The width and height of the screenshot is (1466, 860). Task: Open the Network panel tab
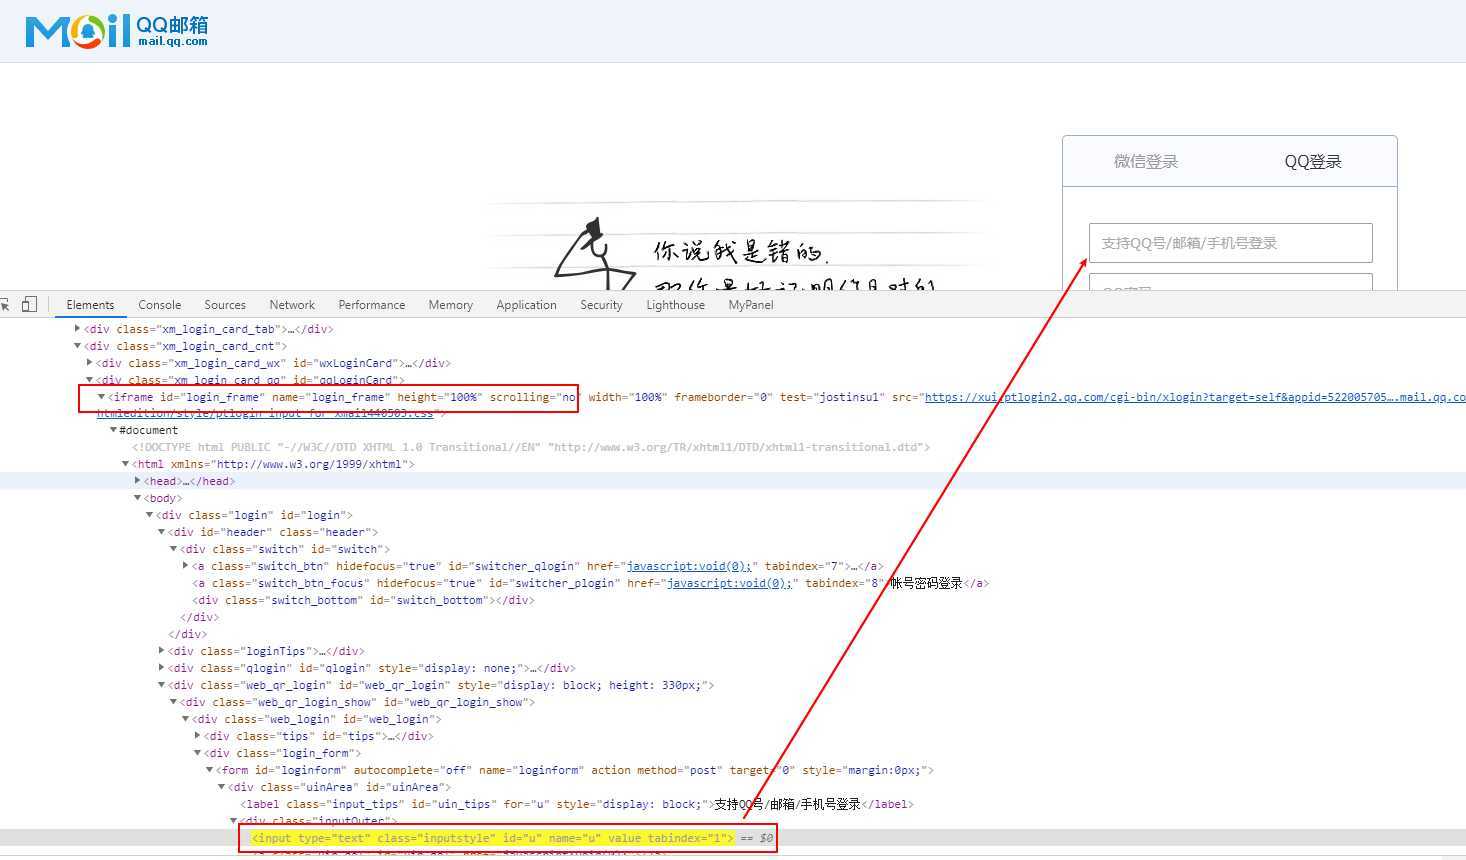pyautogui.click(x=292, y=305)
